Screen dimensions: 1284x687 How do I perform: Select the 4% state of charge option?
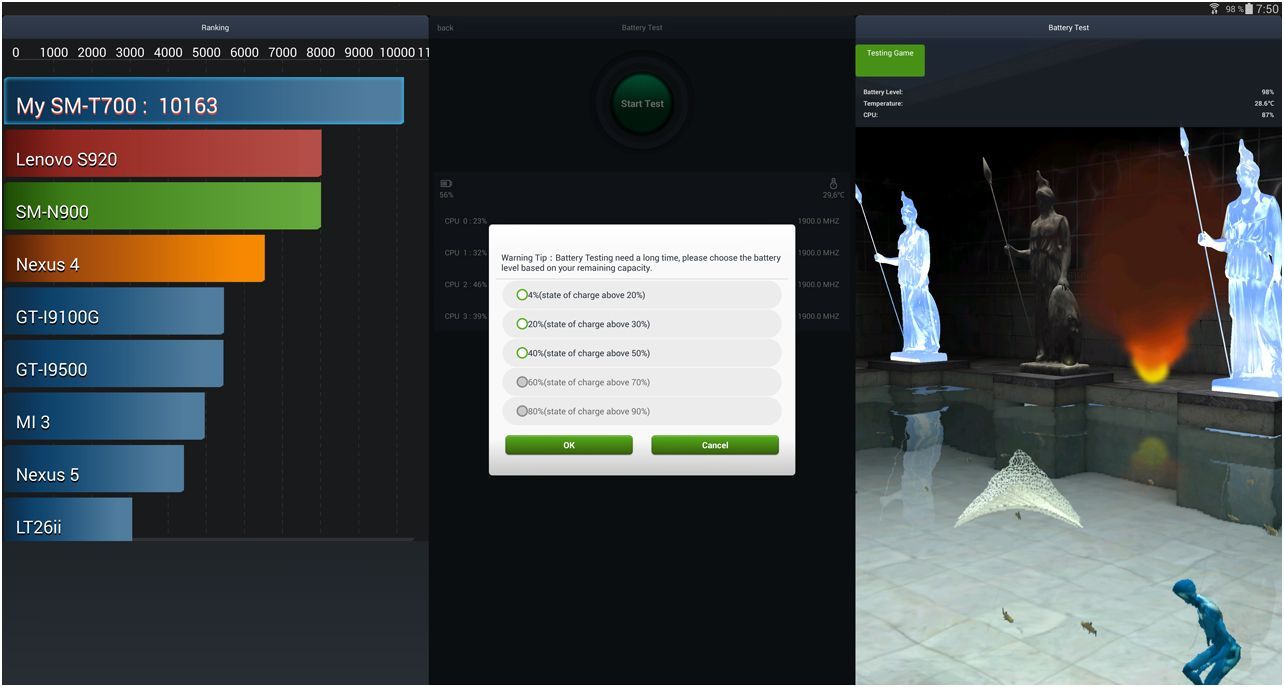coord(522,295)
